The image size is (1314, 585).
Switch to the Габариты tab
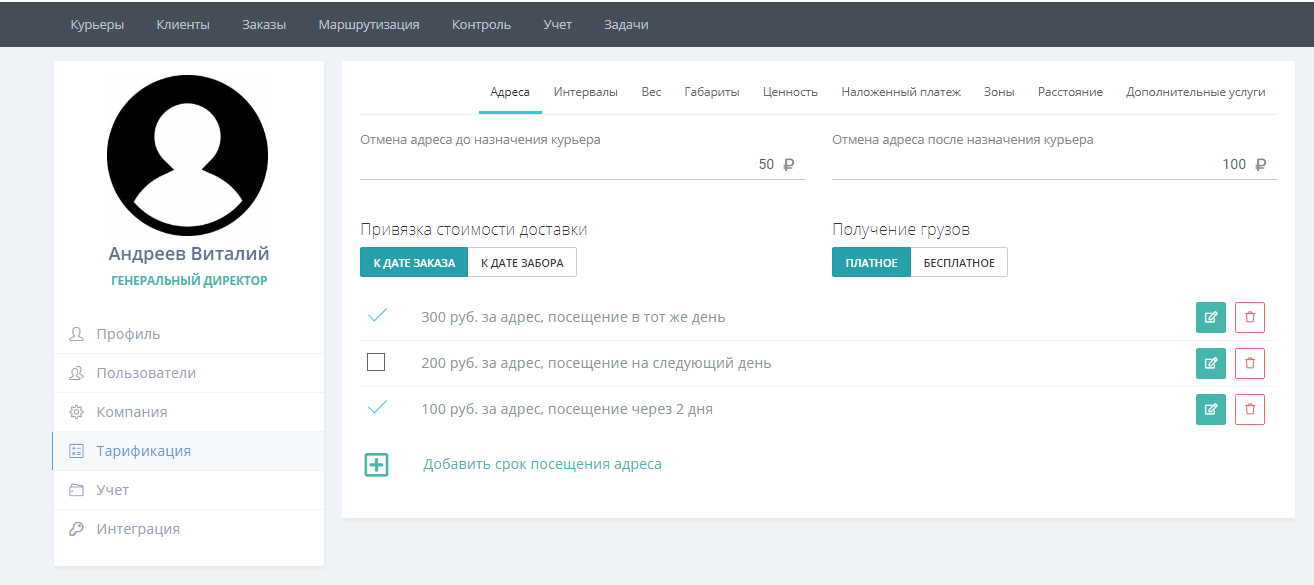(x=712, y=92)
